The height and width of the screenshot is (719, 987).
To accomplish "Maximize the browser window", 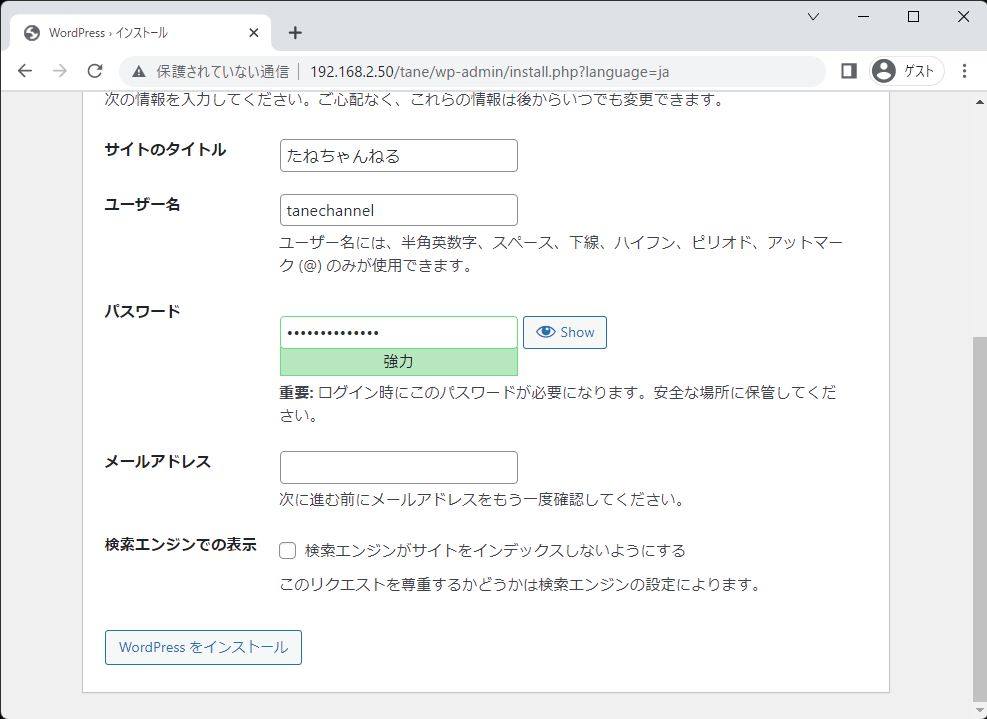I will click(913, 17).
